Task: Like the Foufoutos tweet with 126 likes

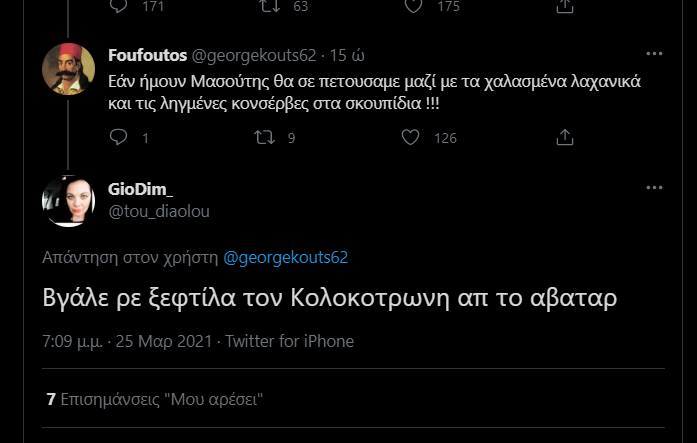Action: (410, 137)
